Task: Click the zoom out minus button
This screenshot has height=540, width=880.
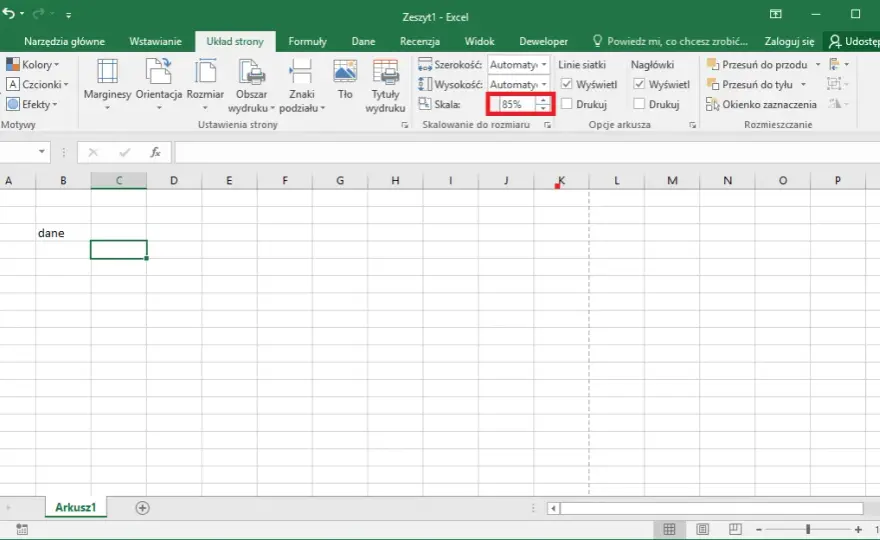Action: pos(759,529)
